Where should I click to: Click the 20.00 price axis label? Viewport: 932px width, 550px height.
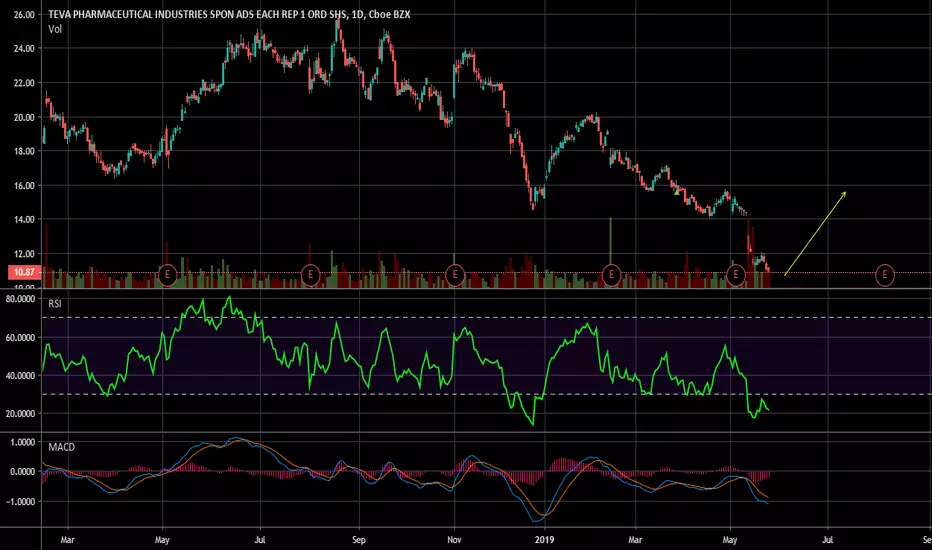click(x=24, y=117)
